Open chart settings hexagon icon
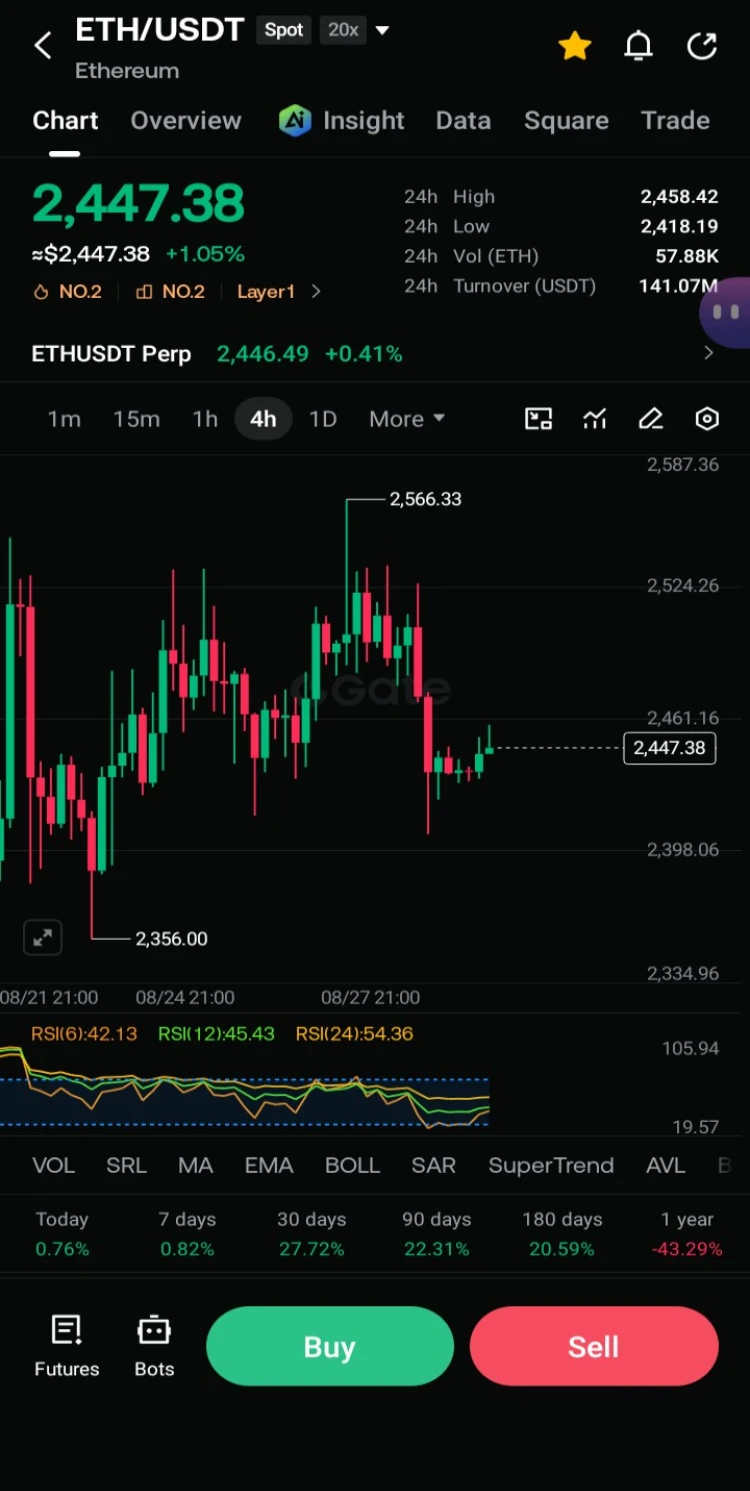The height and width of the screenshot is (1491, 750). (707, 419)
